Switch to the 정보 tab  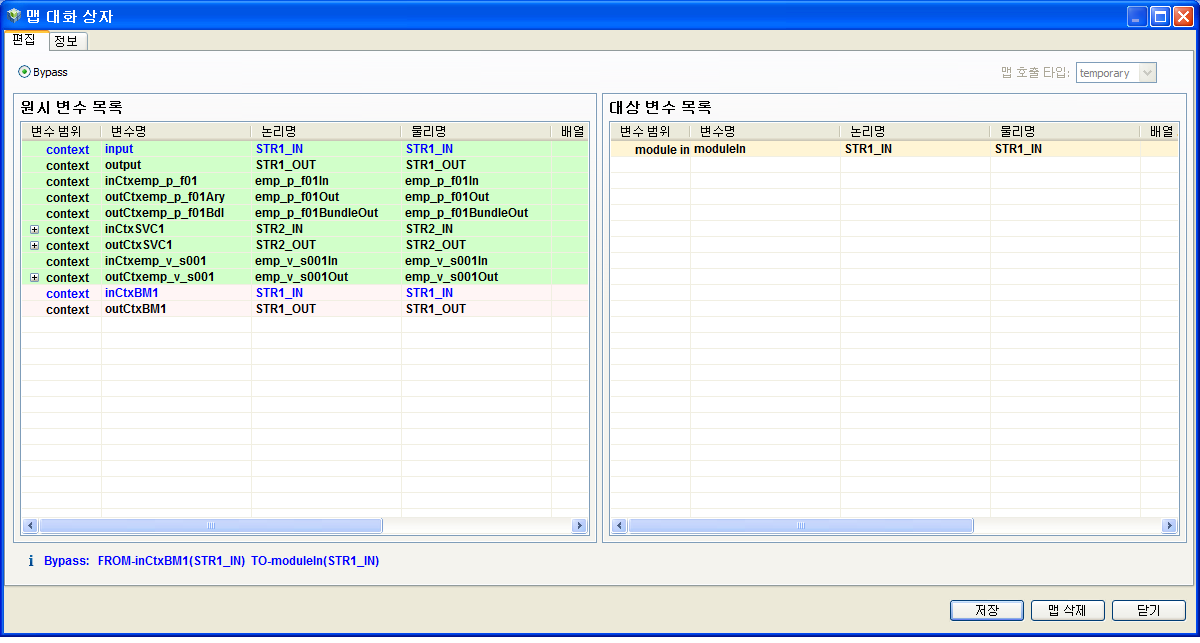(x=67, y=42)
